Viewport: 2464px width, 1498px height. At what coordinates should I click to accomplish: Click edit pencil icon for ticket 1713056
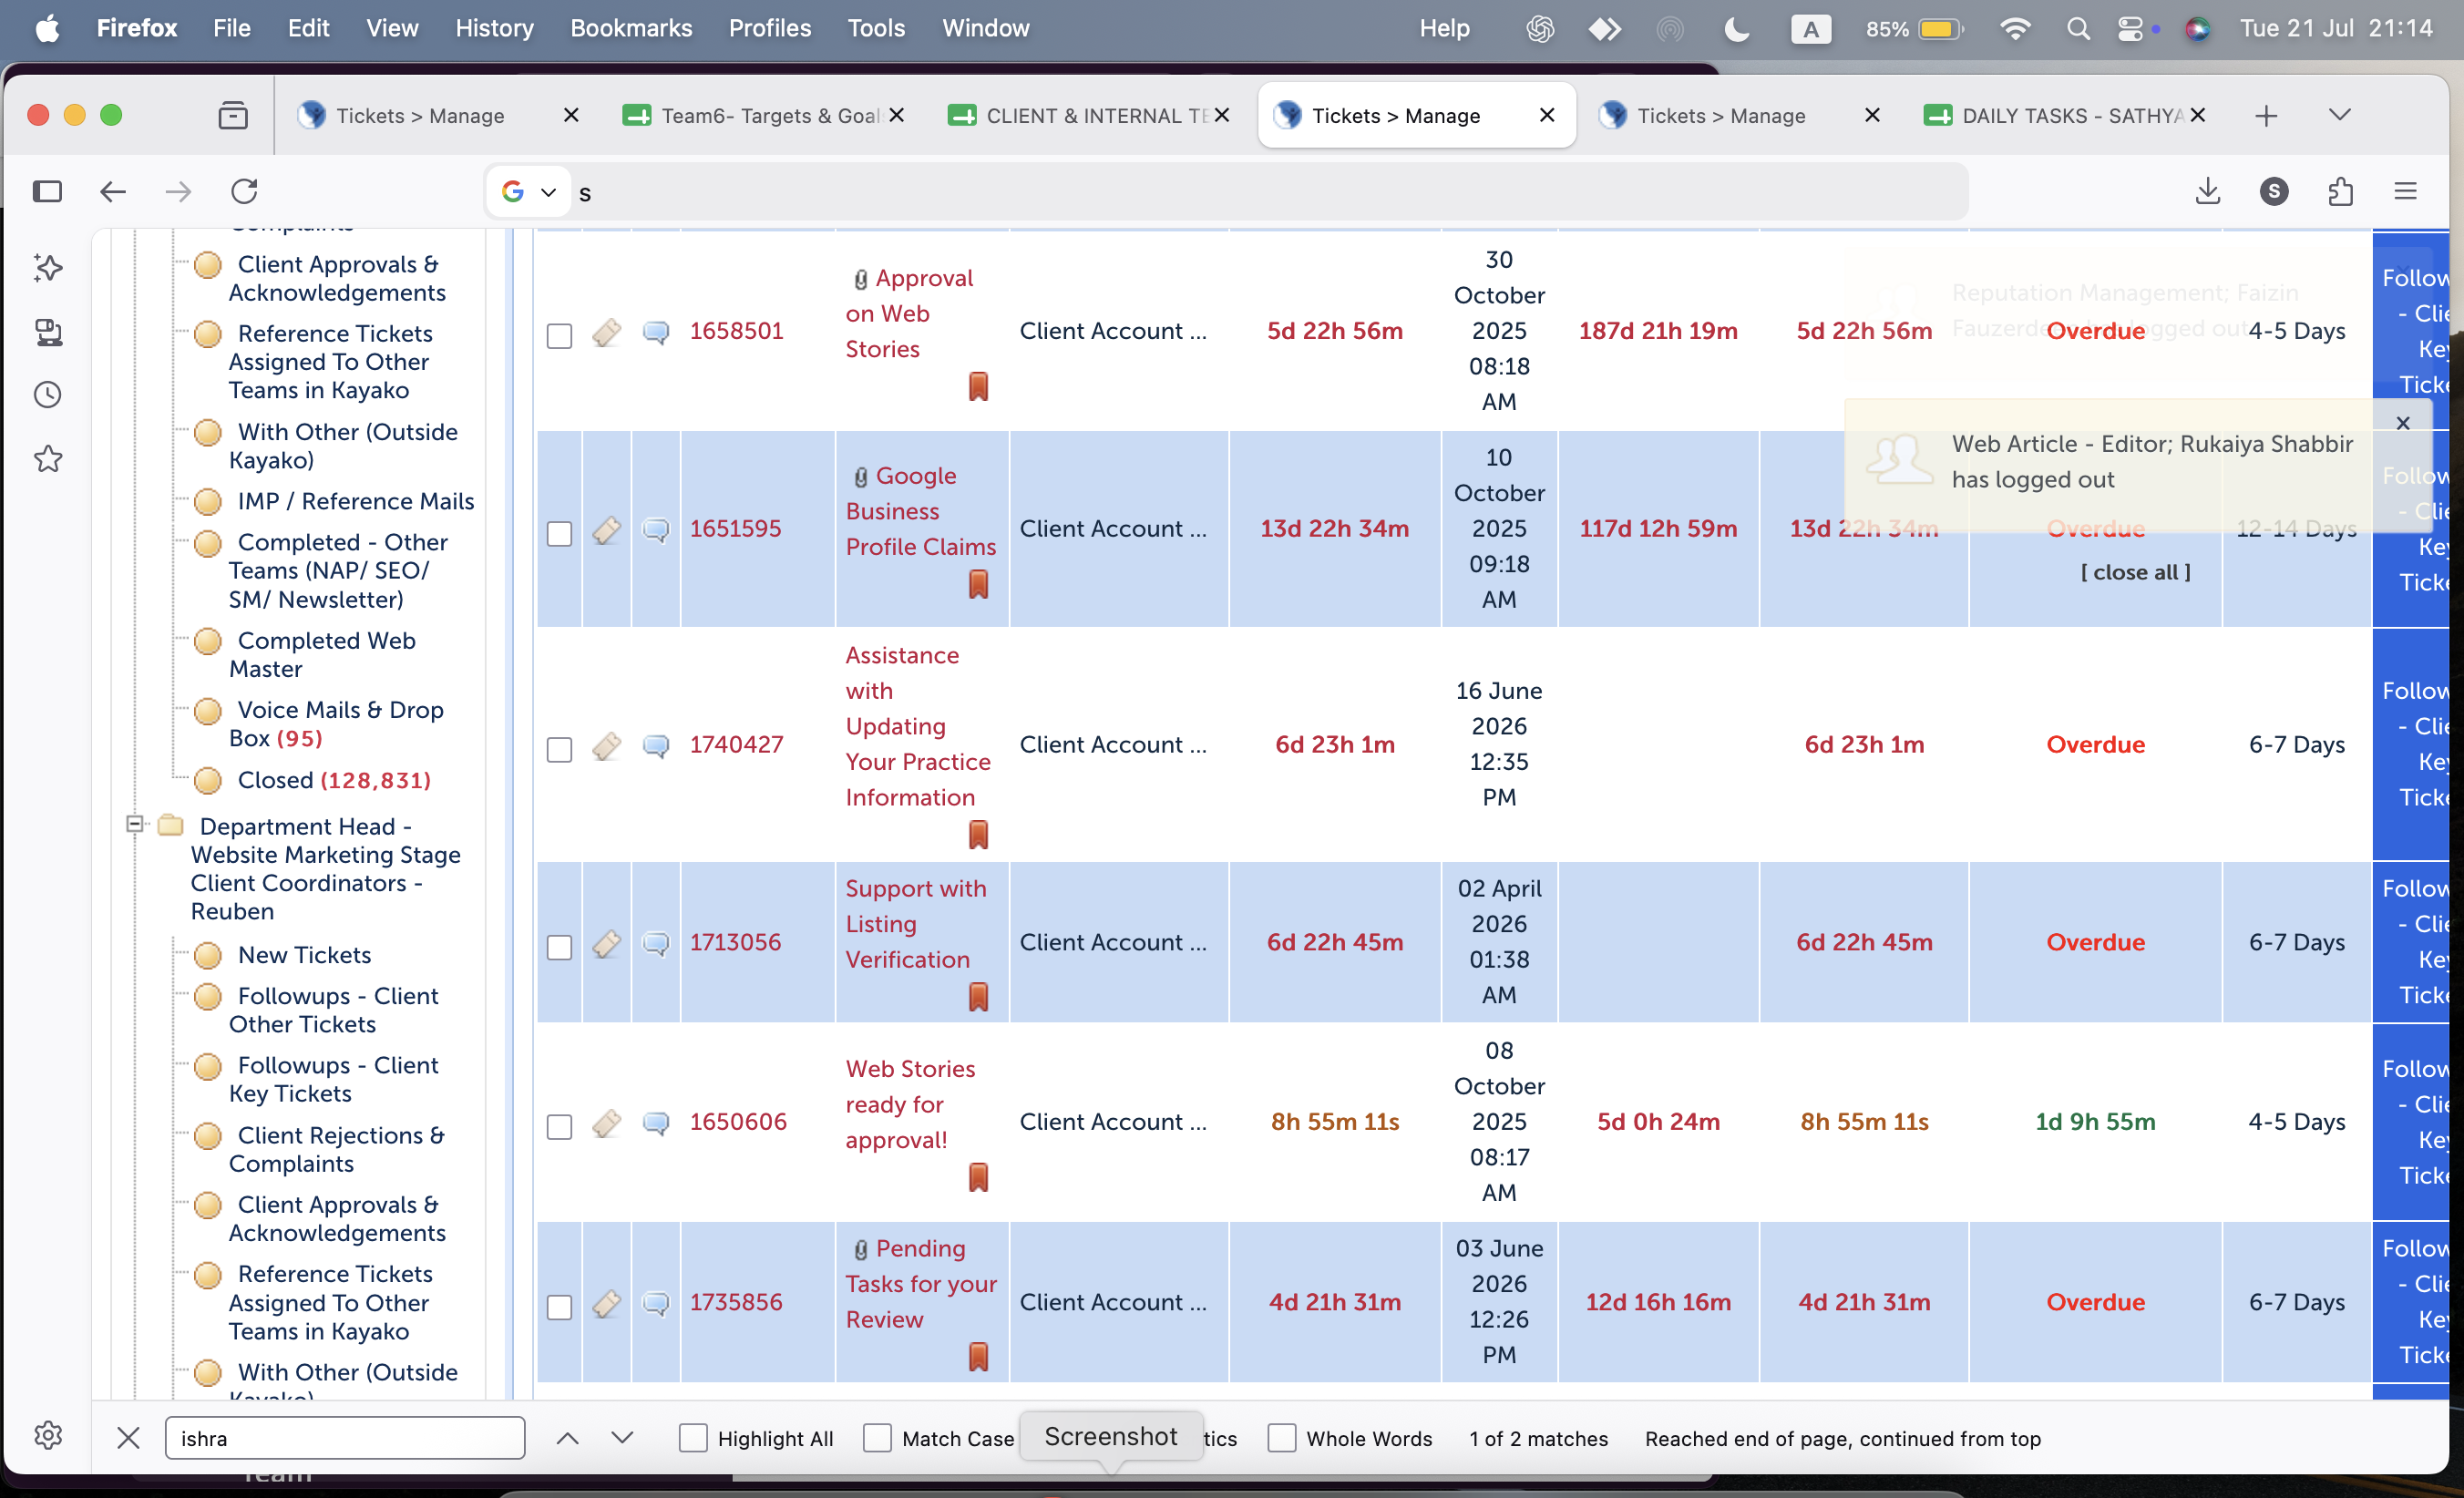(606, 944)
